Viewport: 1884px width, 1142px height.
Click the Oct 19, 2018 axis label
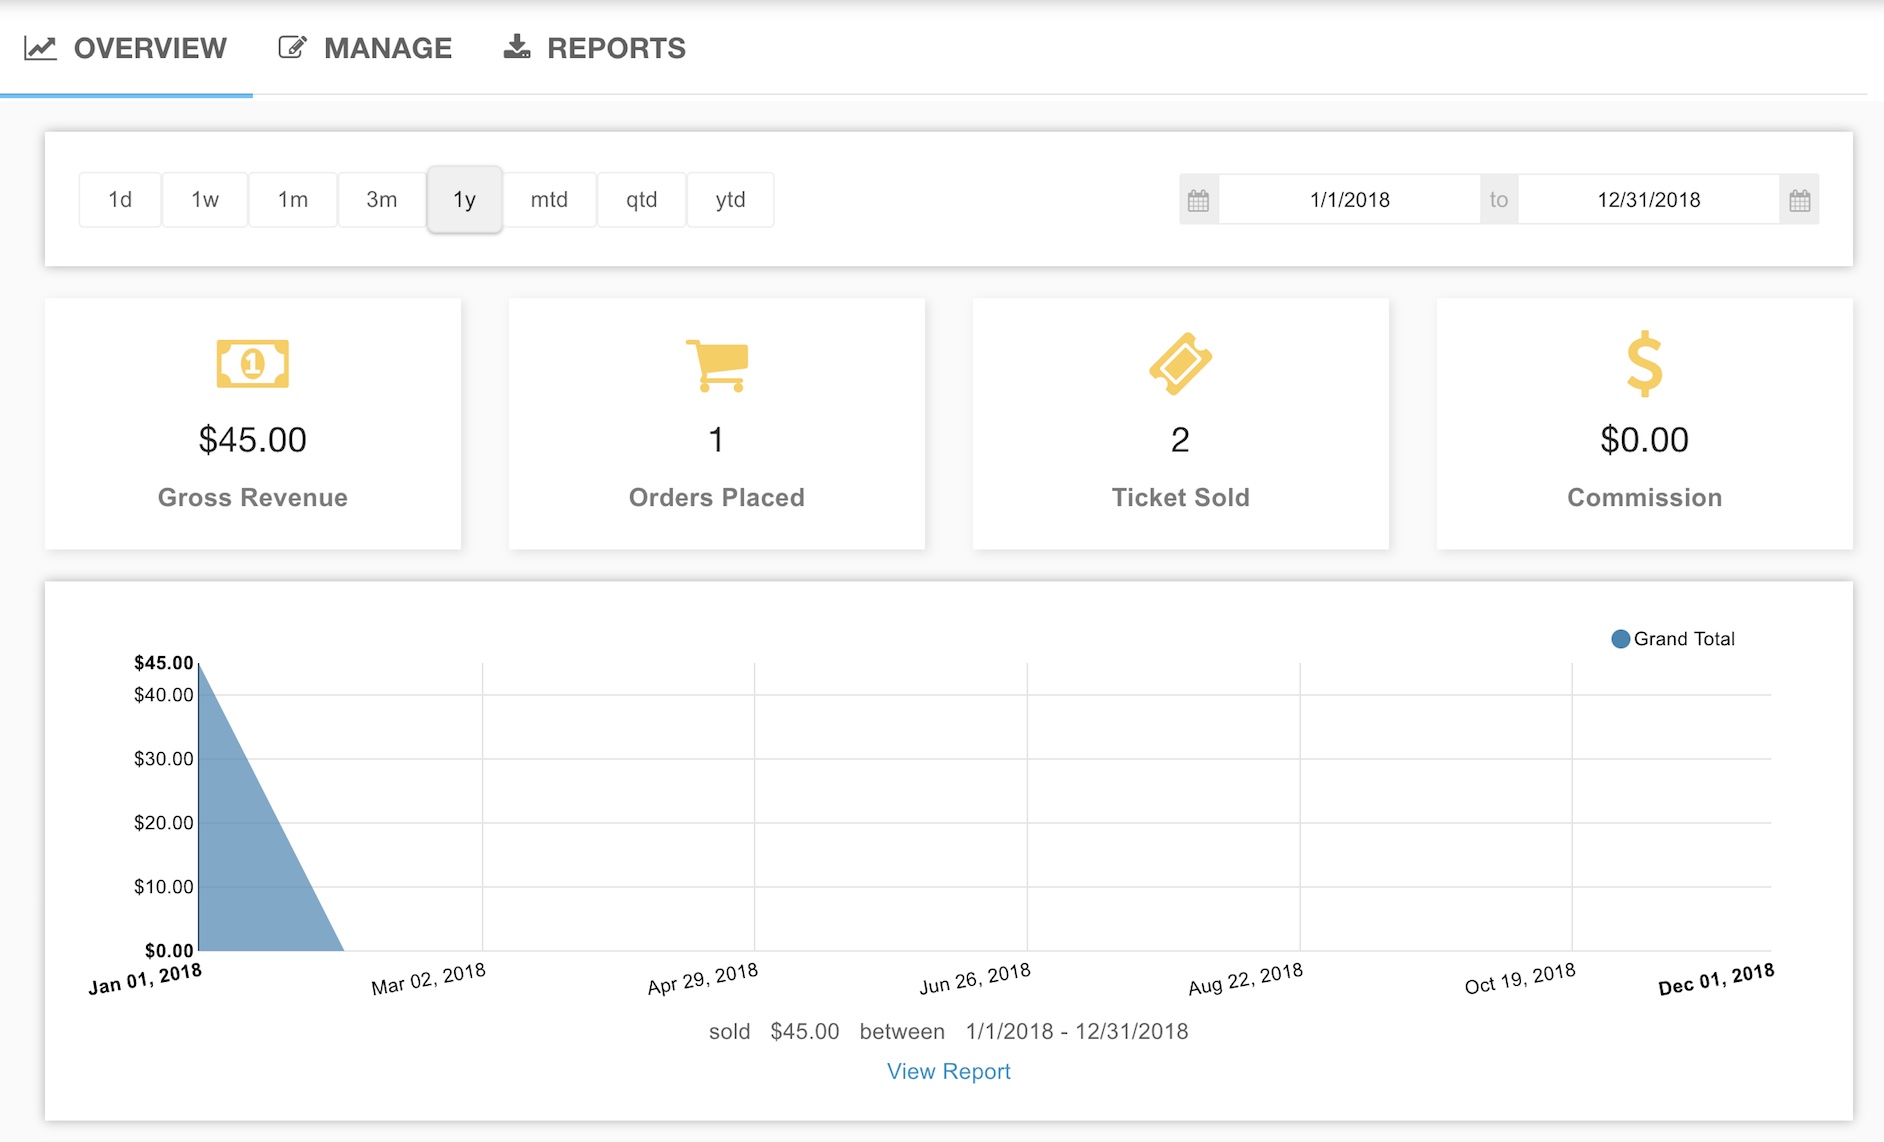click(1520, 979)
